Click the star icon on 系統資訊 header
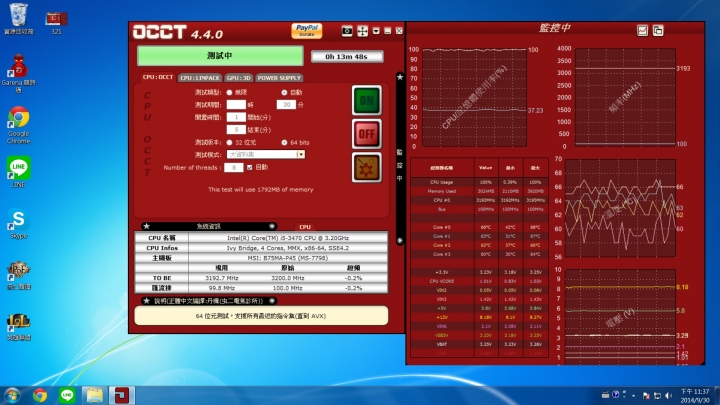 [x=146, y=226]
